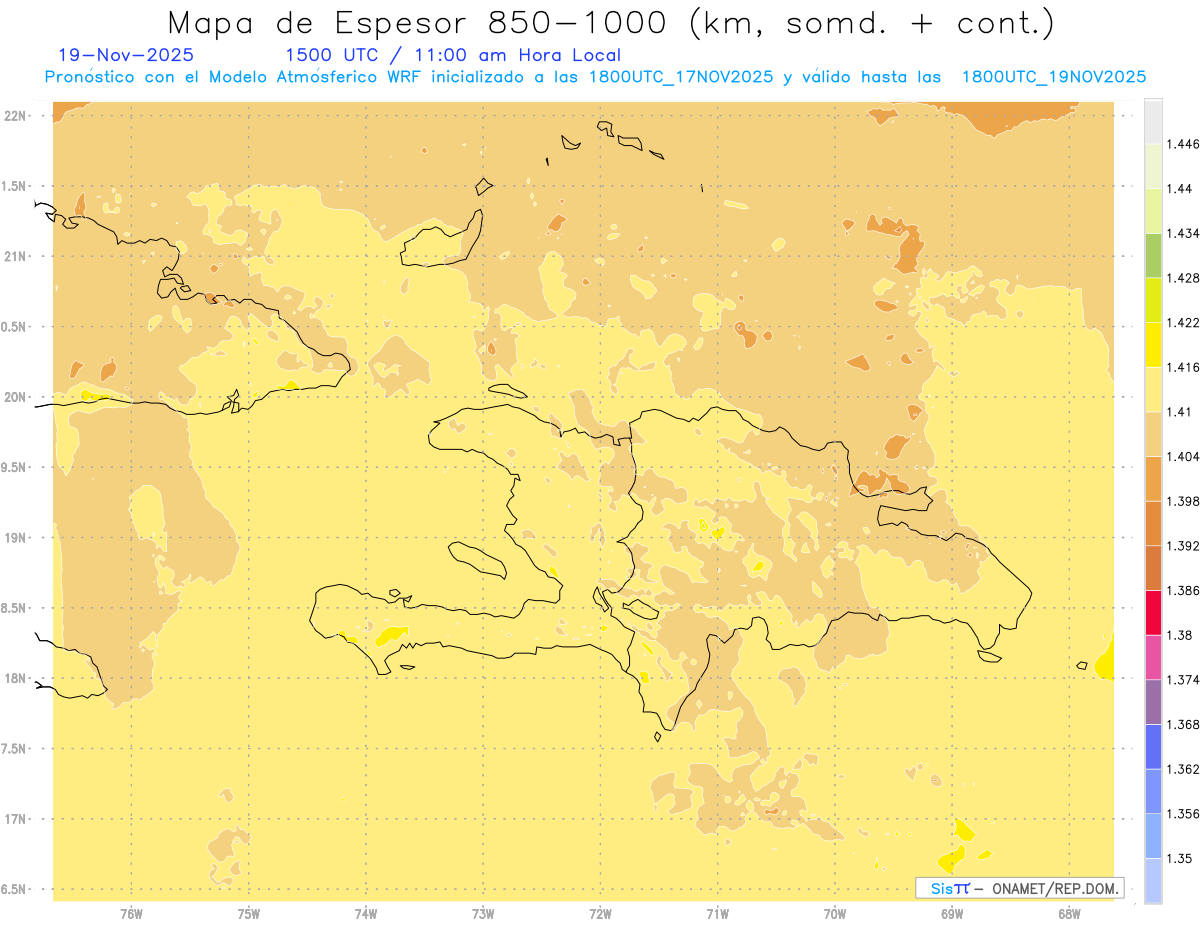The height and width of the screenshot is (927, 1200).
Task: Click the '72W' longitude label
Action: click(600, 914)
